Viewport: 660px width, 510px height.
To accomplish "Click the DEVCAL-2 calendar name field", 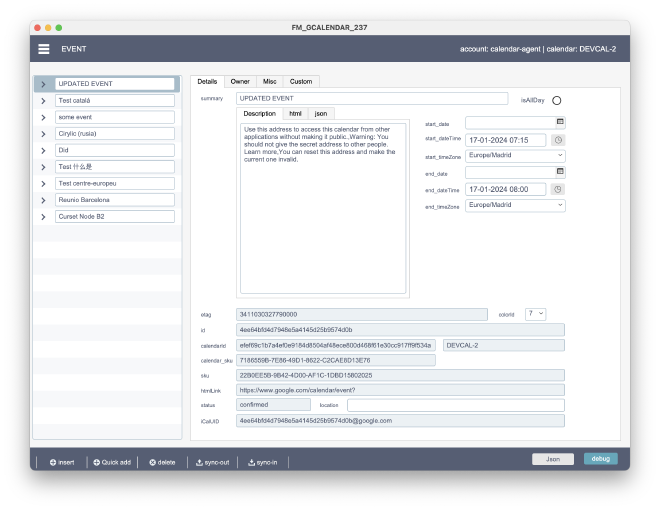I will [504, 345].
